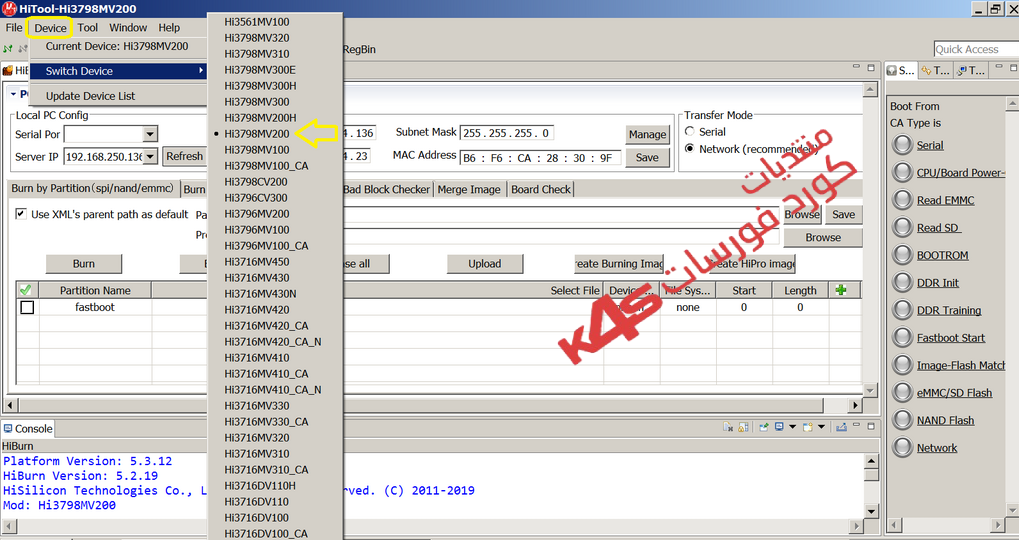Open the Serial Port dropdown
1019x540 pixels.
pos(149,134)
